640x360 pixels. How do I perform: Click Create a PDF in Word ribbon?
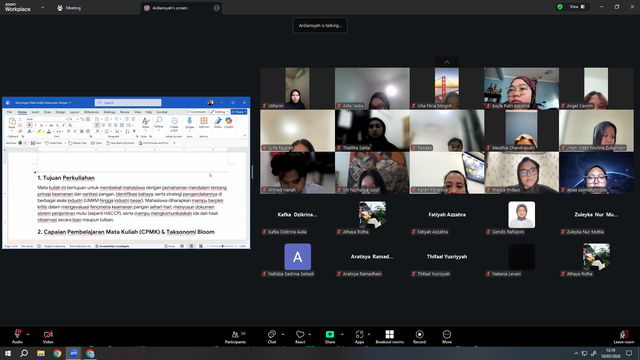pos(174,124)
